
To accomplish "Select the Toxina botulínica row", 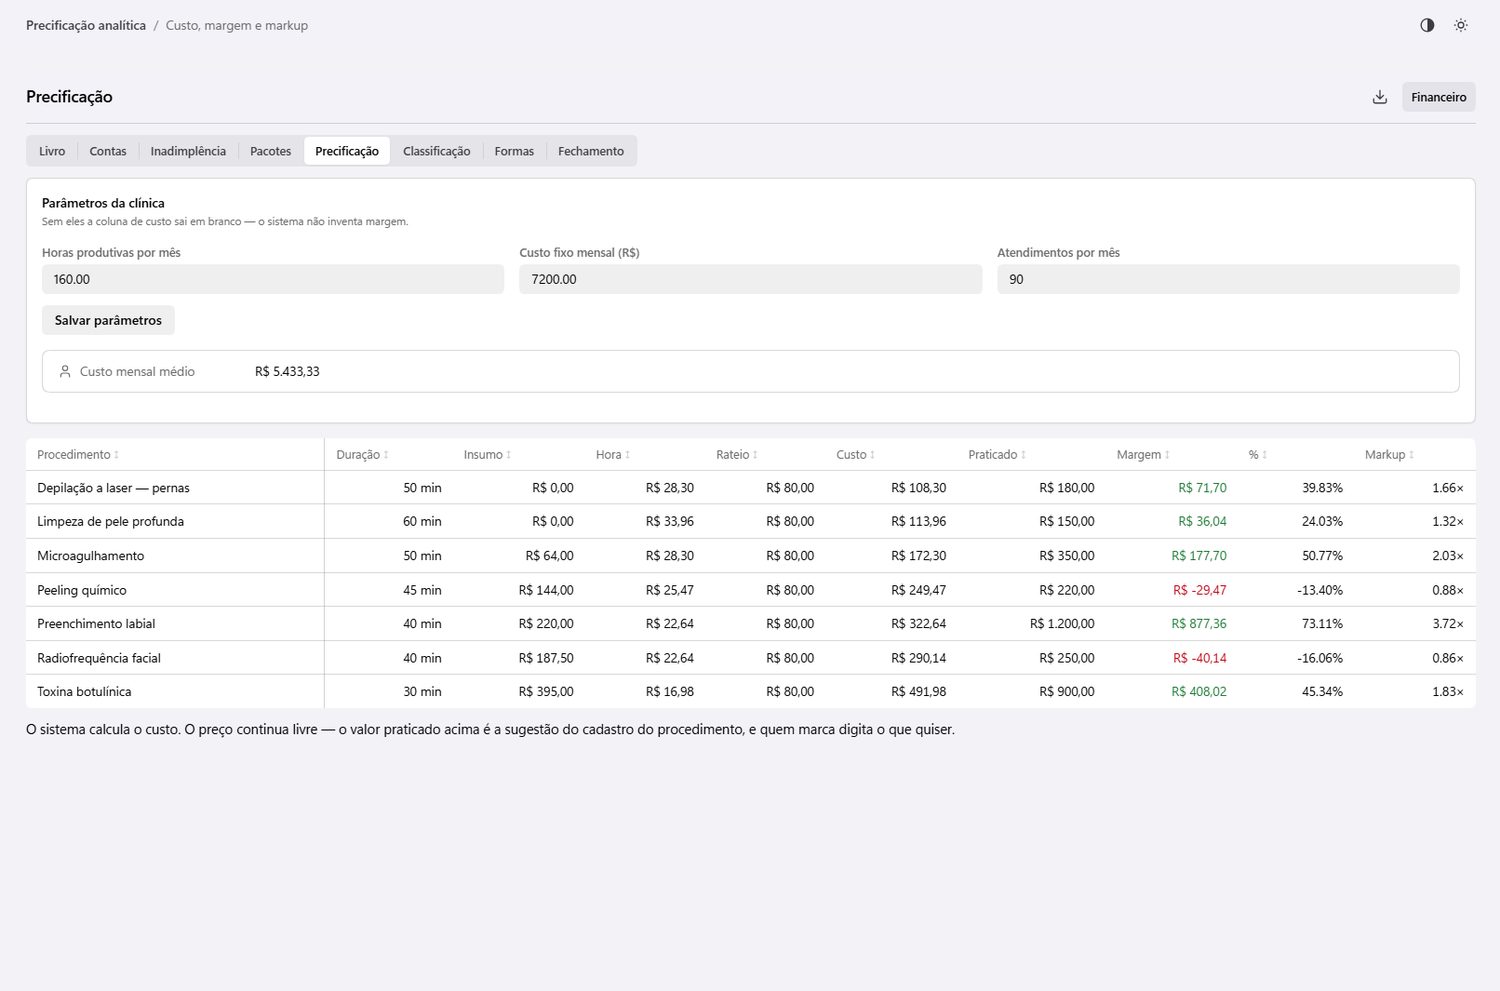I will 750,691.
